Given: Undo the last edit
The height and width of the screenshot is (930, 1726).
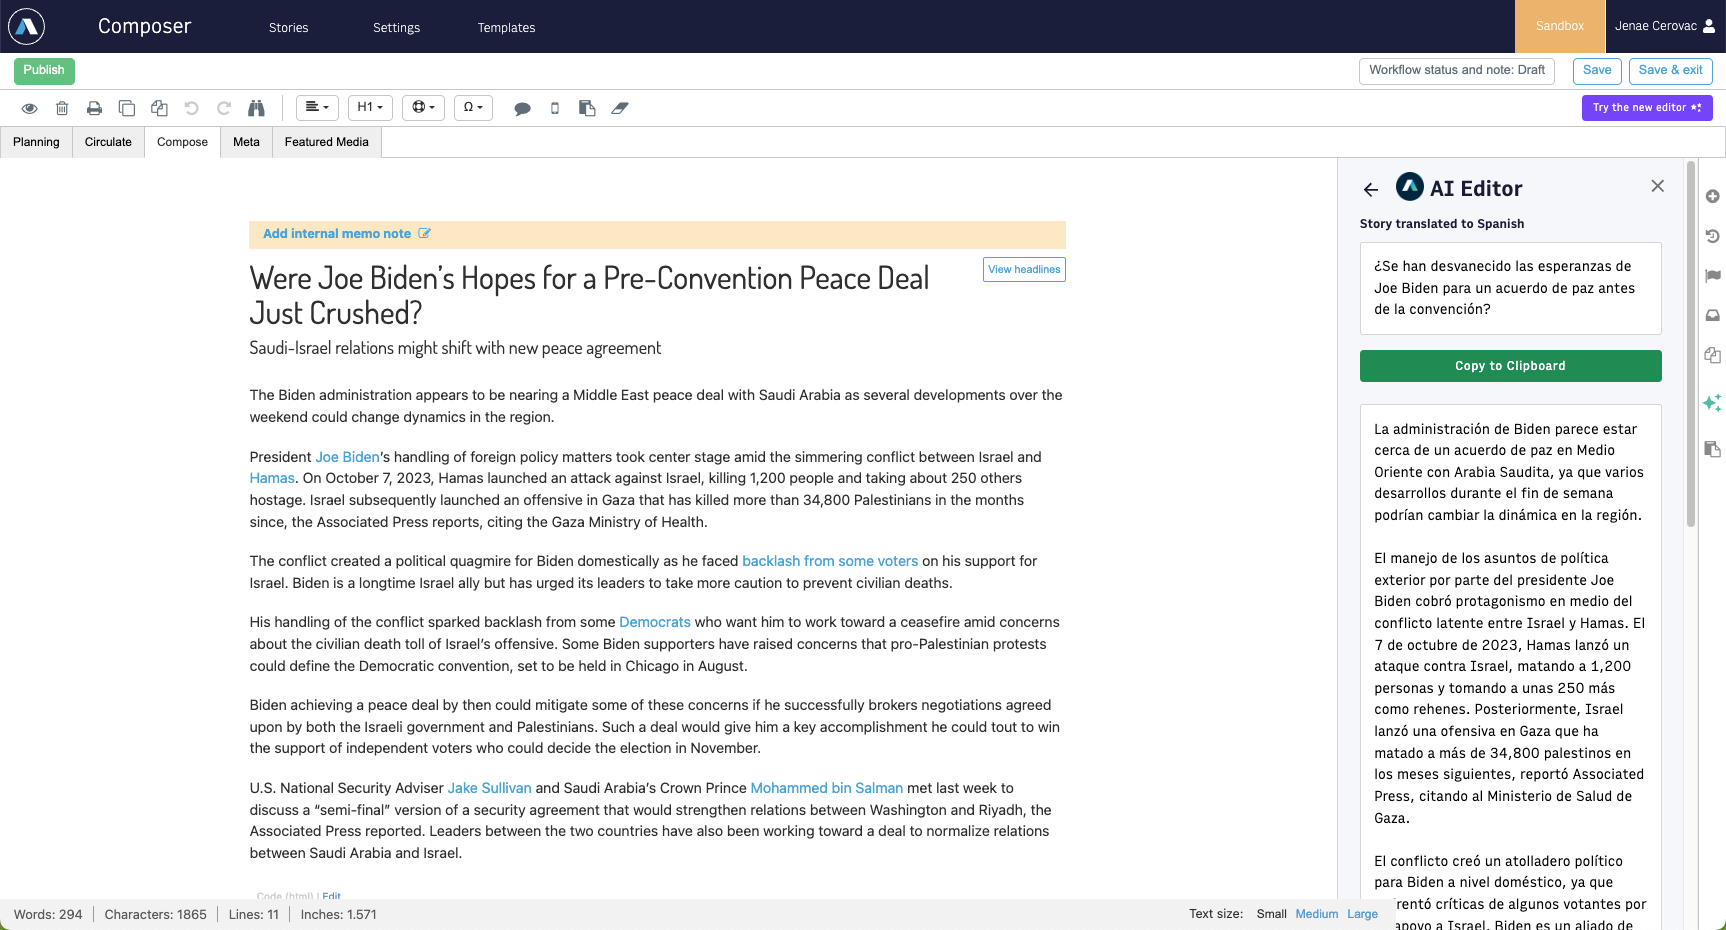Looking at the screenshot, I should point(192,108).
